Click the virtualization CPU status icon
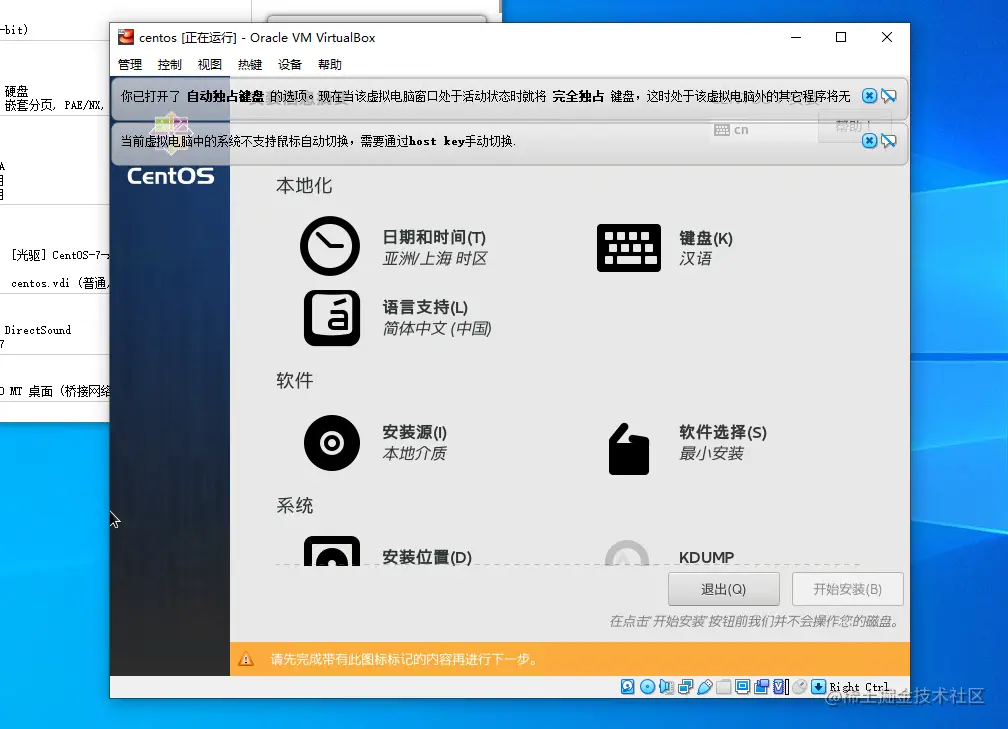Screen dimensions: 1008x729 [780, 687]
